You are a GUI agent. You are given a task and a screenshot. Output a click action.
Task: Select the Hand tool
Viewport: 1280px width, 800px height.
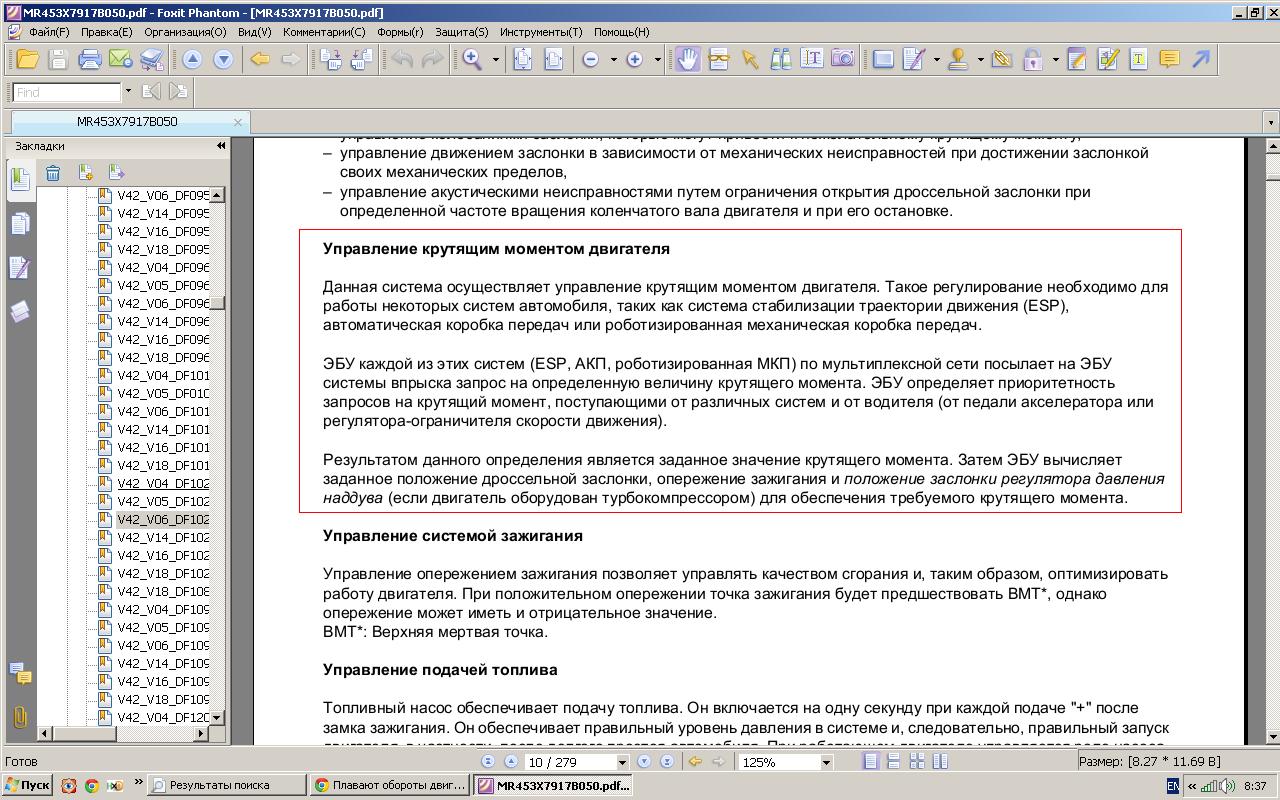pyautogui.click(x=688, y=60)
